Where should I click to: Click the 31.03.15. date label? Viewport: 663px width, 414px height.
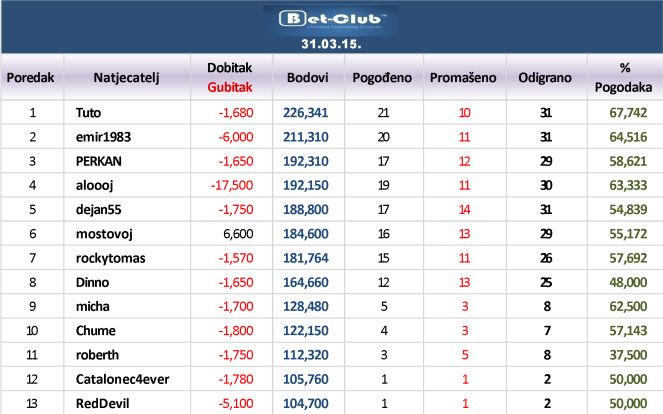[x=331, y=45]
